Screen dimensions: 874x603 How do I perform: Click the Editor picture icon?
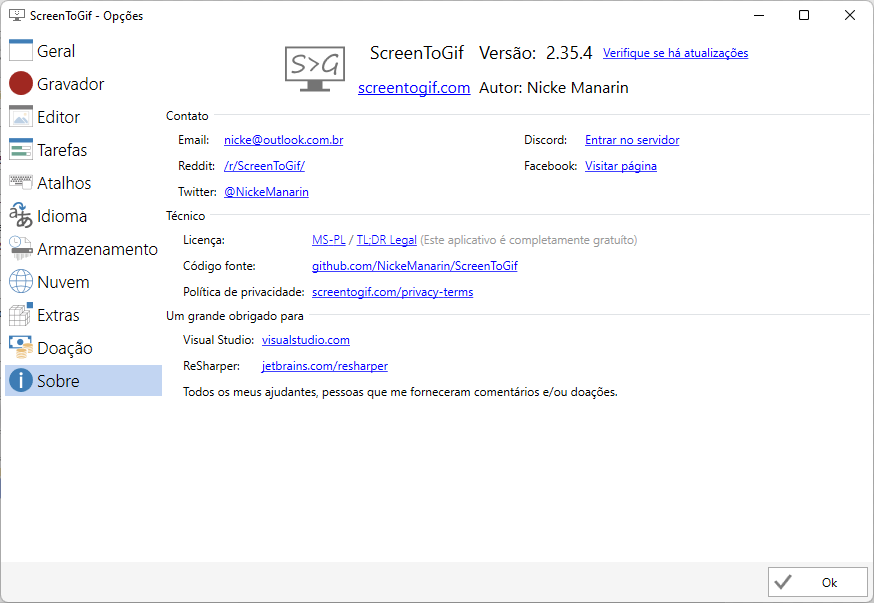click(x=21, y=116)
